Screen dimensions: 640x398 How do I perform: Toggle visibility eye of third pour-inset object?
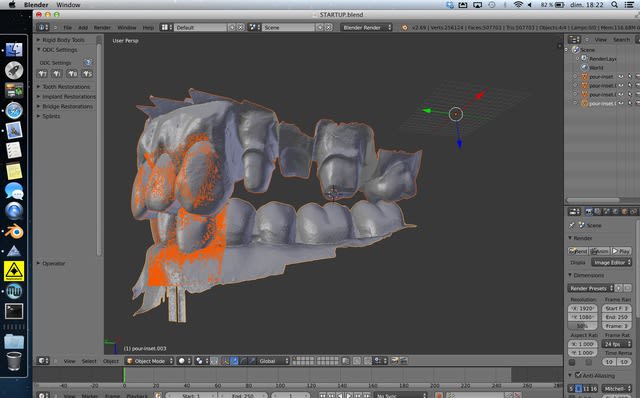[621, 94]
